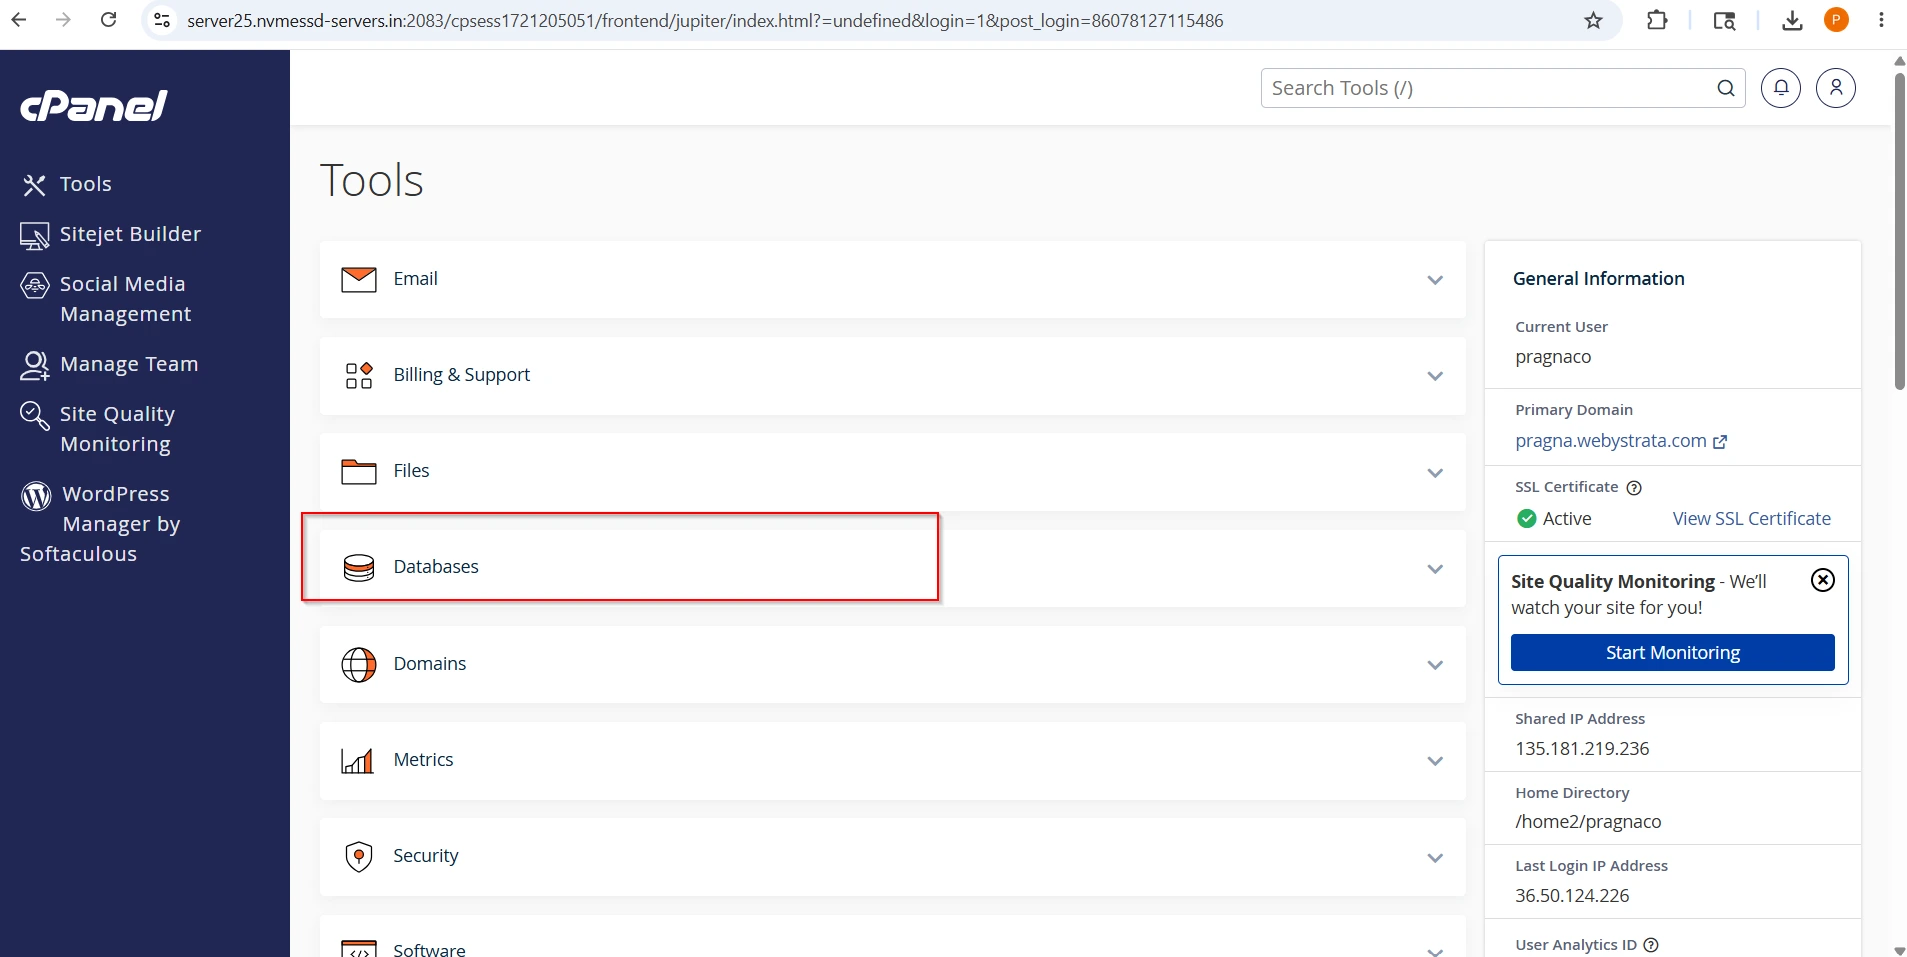
Task: Click the Site Quality Monitoring magnifier icon
Action: click(34, 416)
